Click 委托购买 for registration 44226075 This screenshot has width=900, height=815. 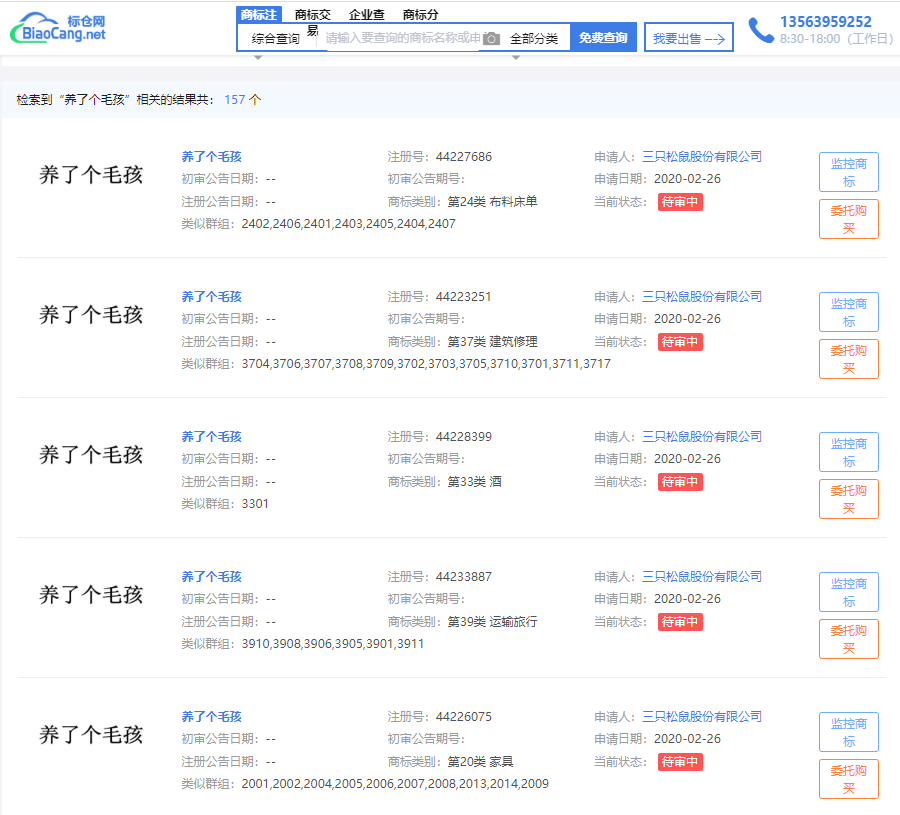click(x=849, y=779)
